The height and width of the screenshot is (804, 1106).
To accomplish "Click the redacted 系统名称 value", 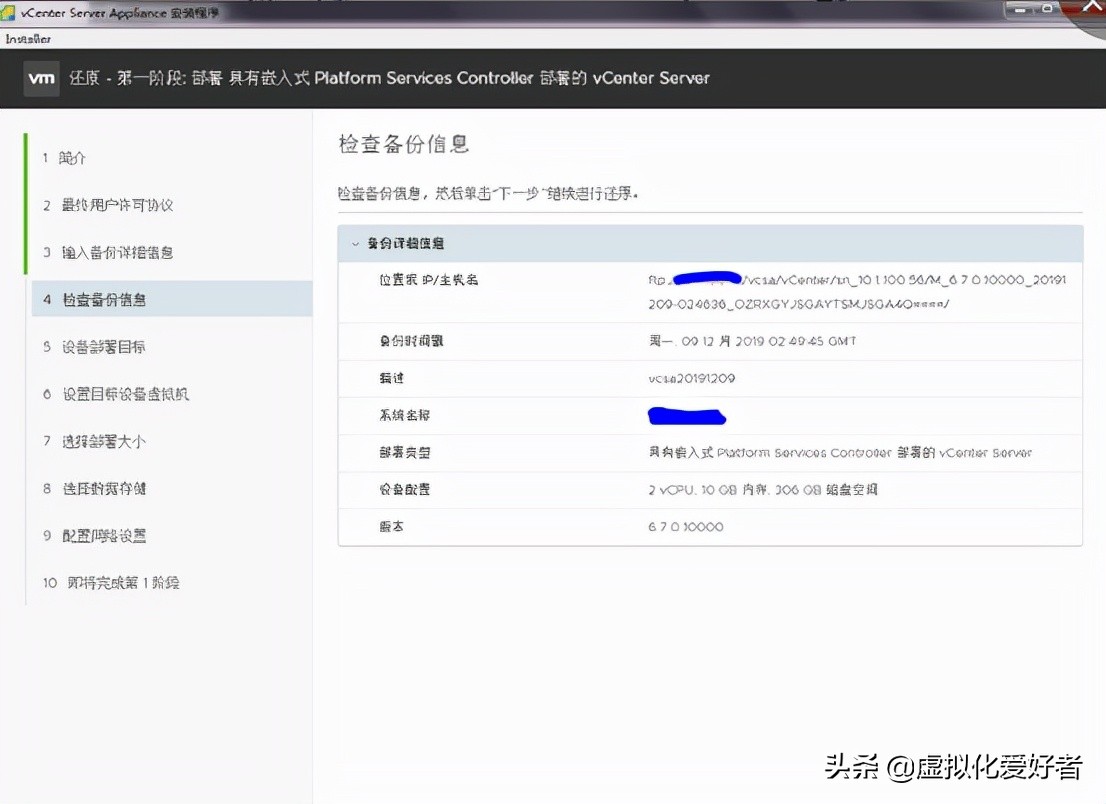I will tap(686, 416).
